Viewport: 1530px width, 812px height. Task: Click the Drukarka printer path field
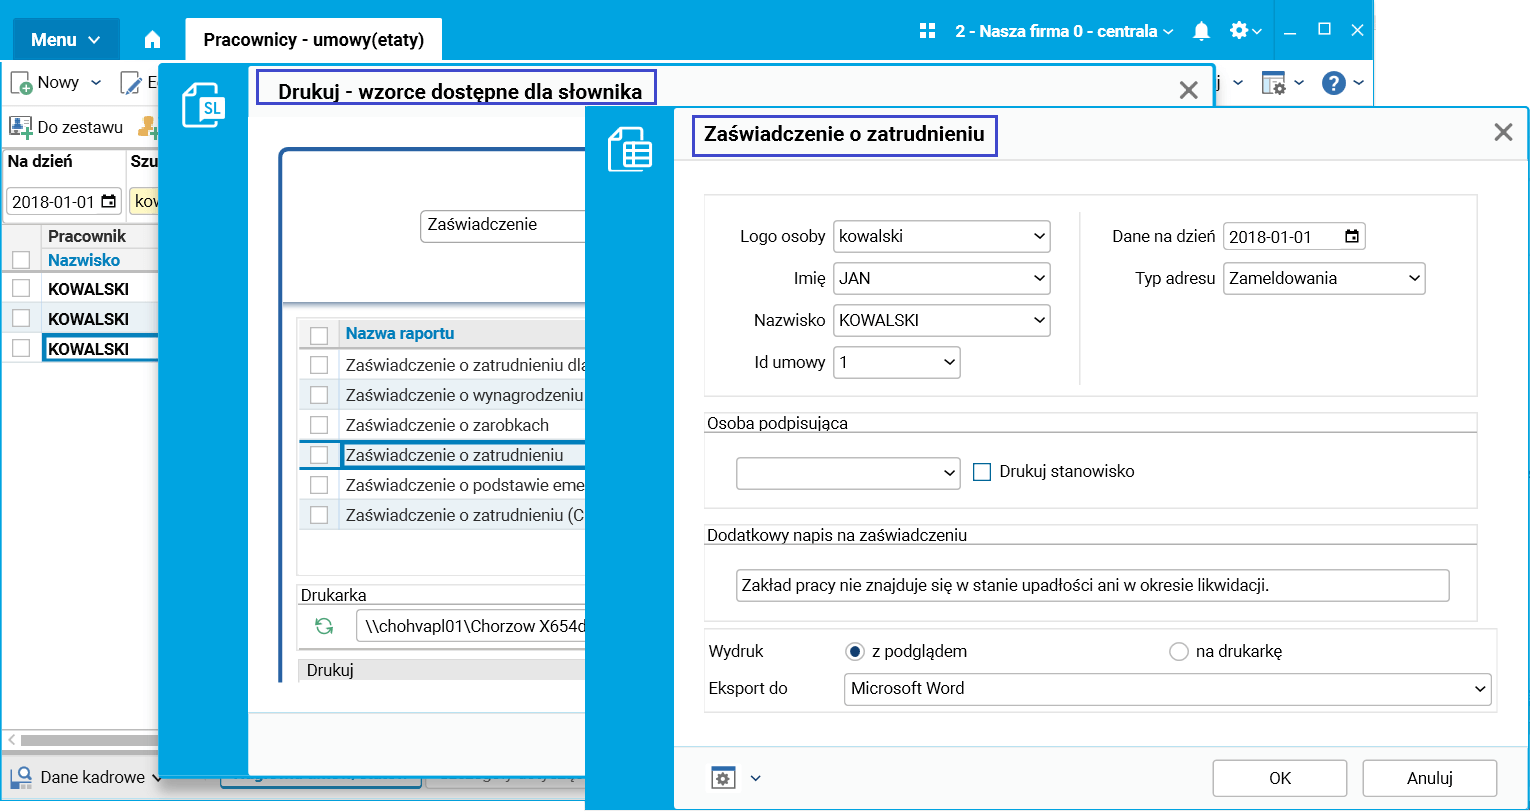(x=470, y=627)
